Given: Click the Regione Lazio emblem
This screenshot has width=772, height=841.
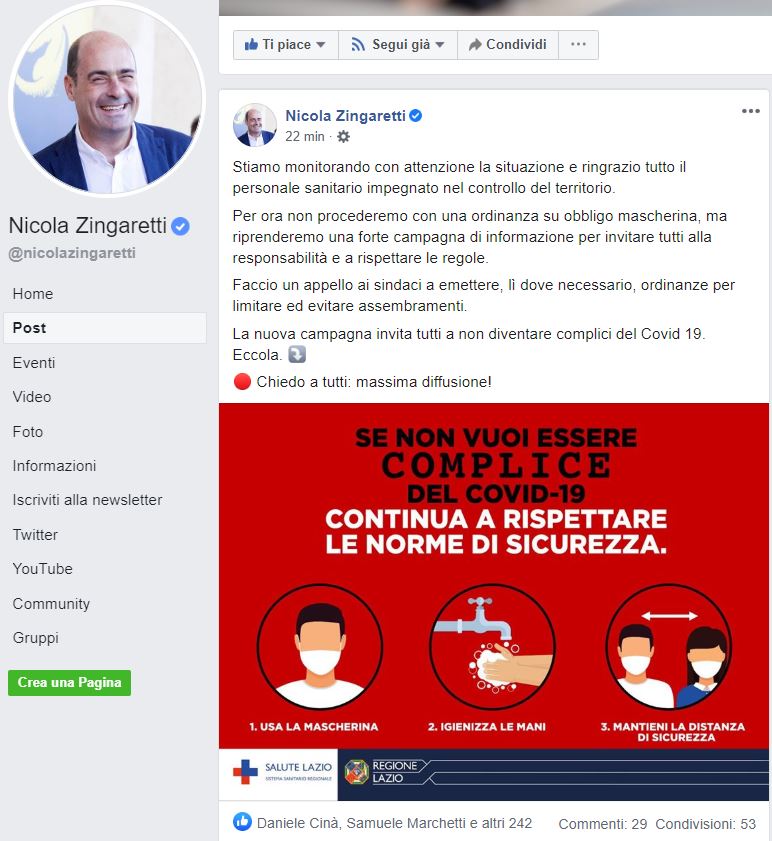Looking at the screenshot, I should 356,772.
